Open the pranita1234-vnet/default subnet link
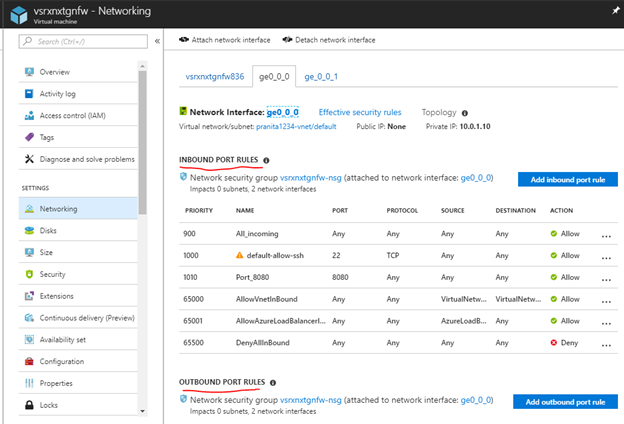624x424 pixels. point(296,127)
